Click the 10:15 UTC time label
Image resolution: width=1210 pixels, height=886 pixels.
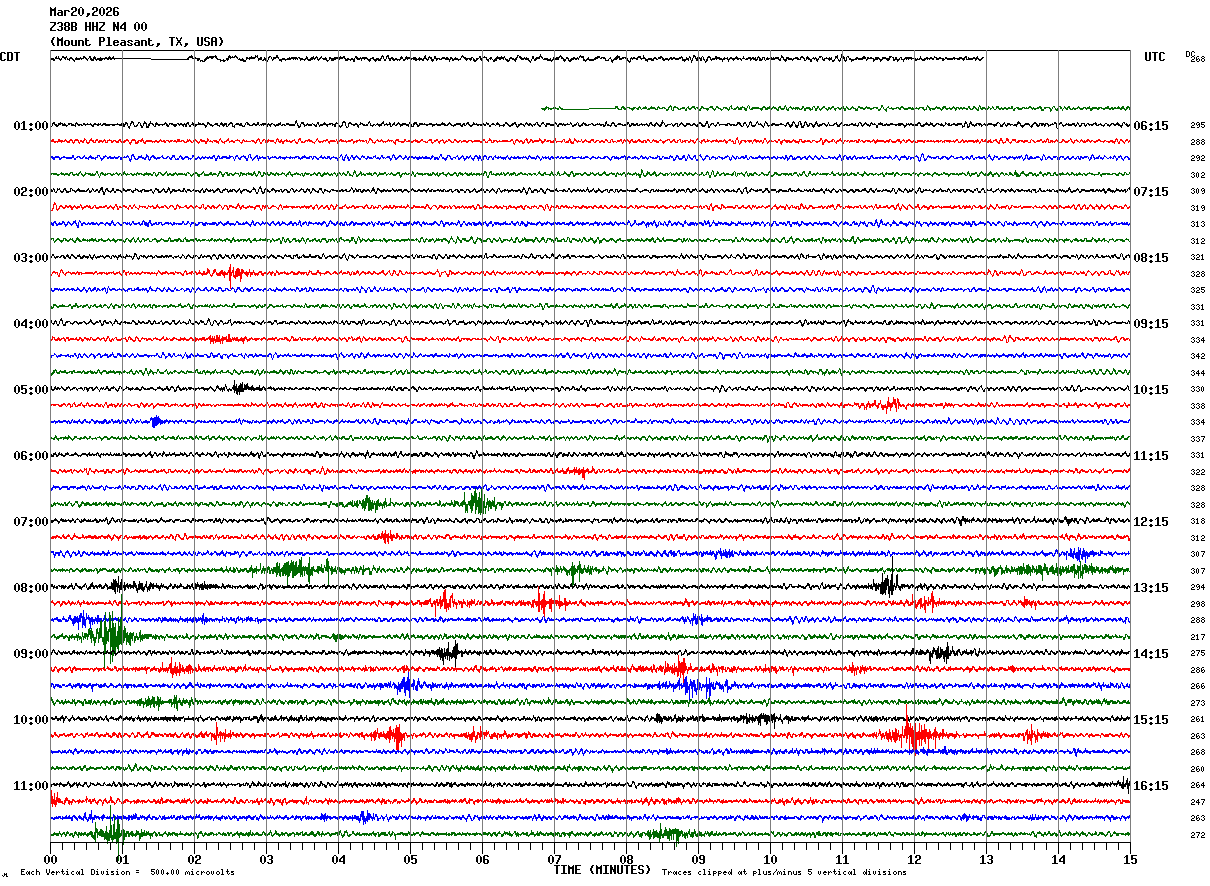tap(1151, 390)
